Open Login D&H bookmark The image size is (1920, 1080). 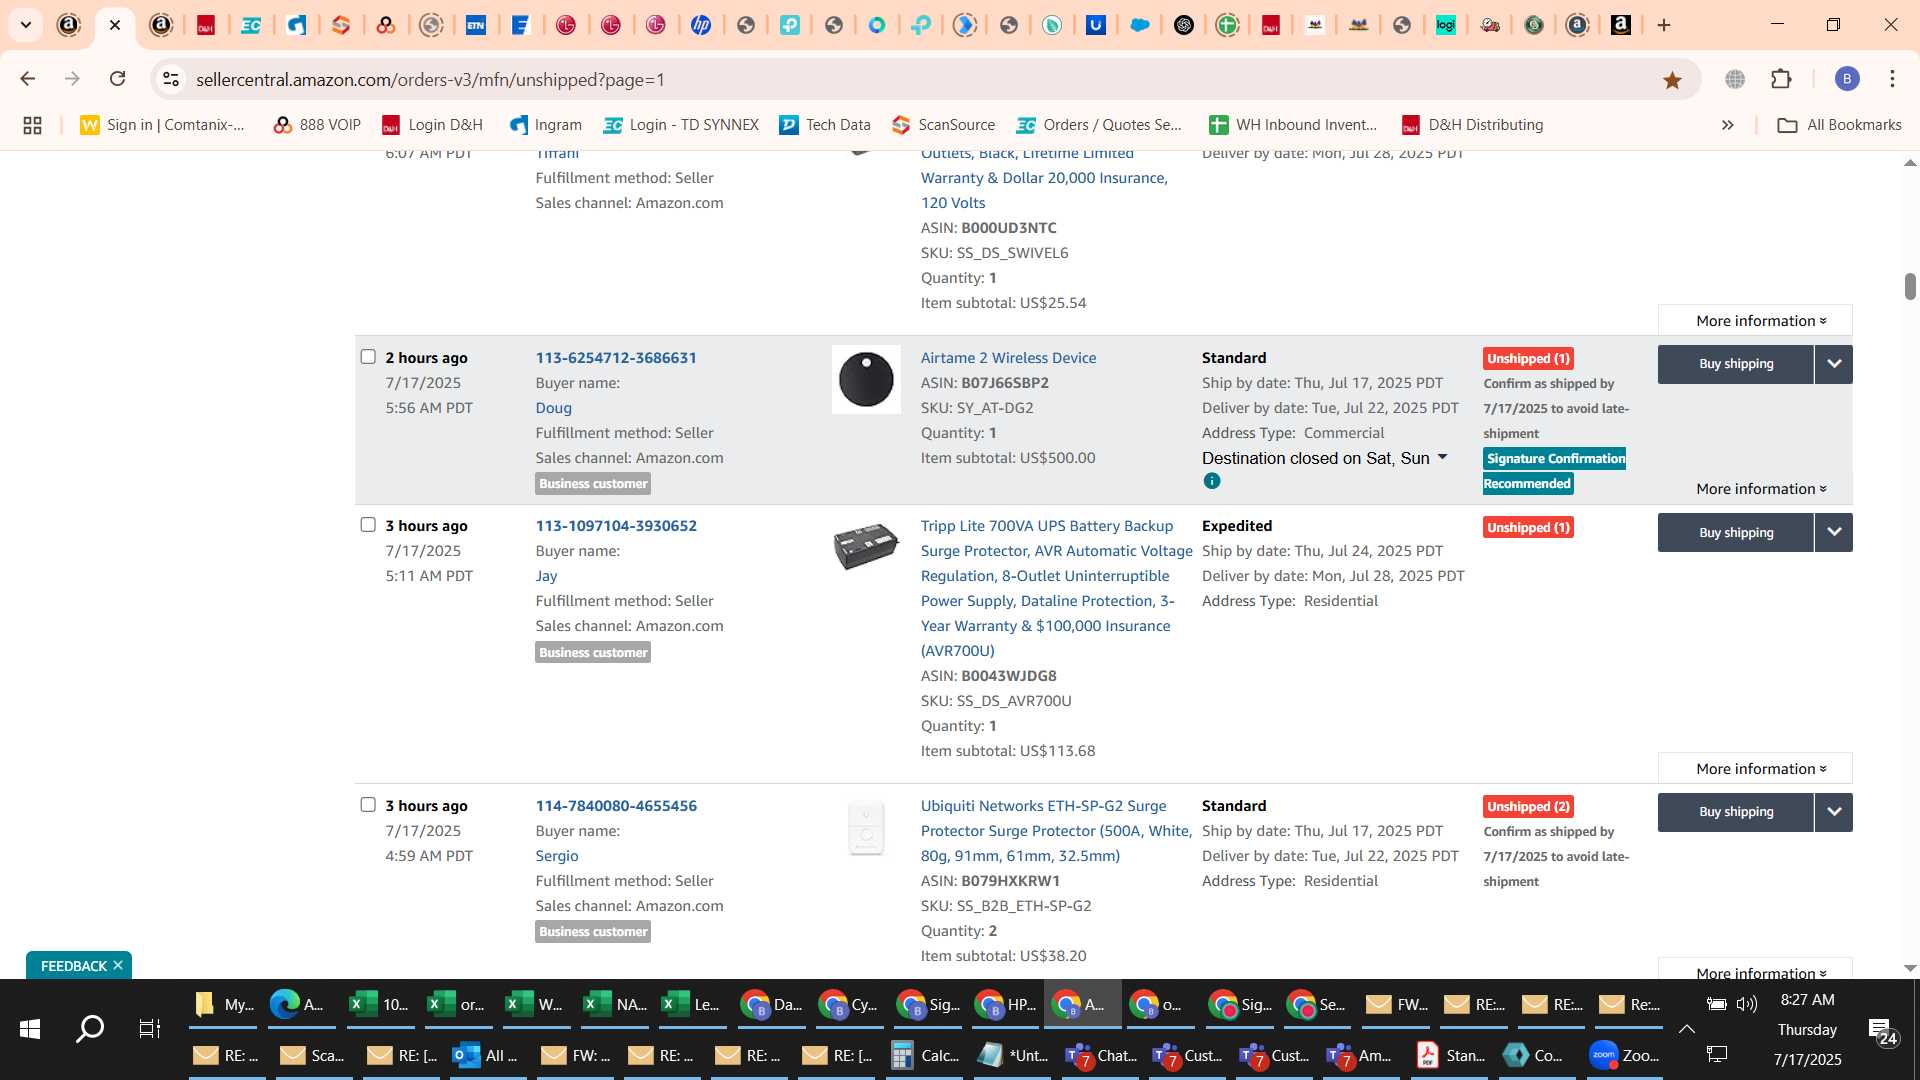pos(432,125)
